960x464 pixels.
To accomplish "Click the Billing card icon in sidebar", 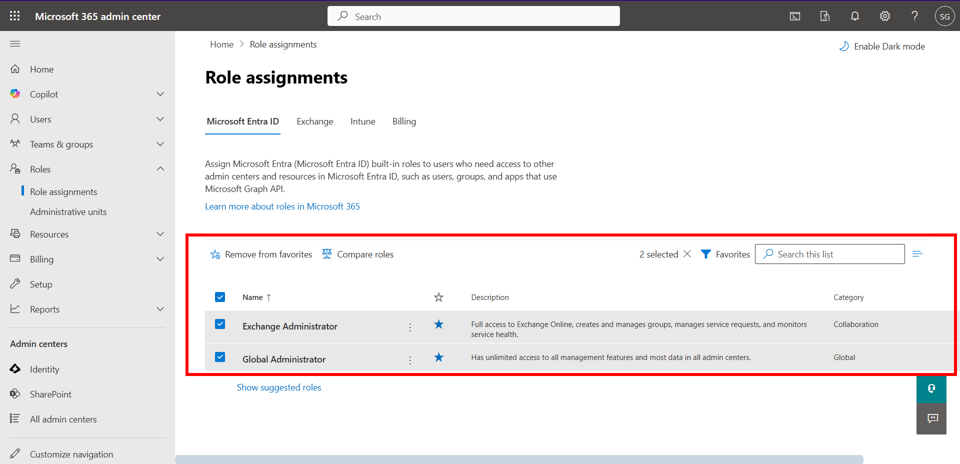I will (x=15, y=260).
